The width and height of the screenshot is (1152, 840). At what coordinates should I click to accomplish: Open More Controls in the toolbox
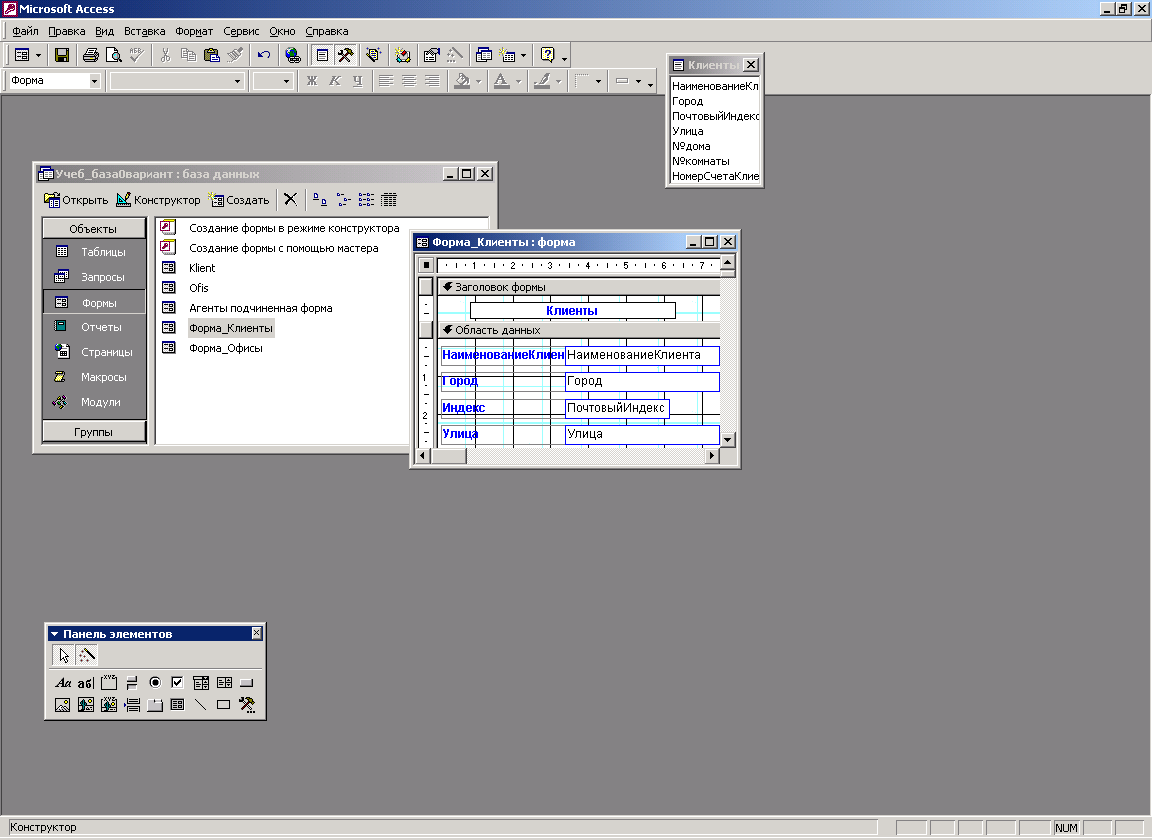click(x=247, y=705)
